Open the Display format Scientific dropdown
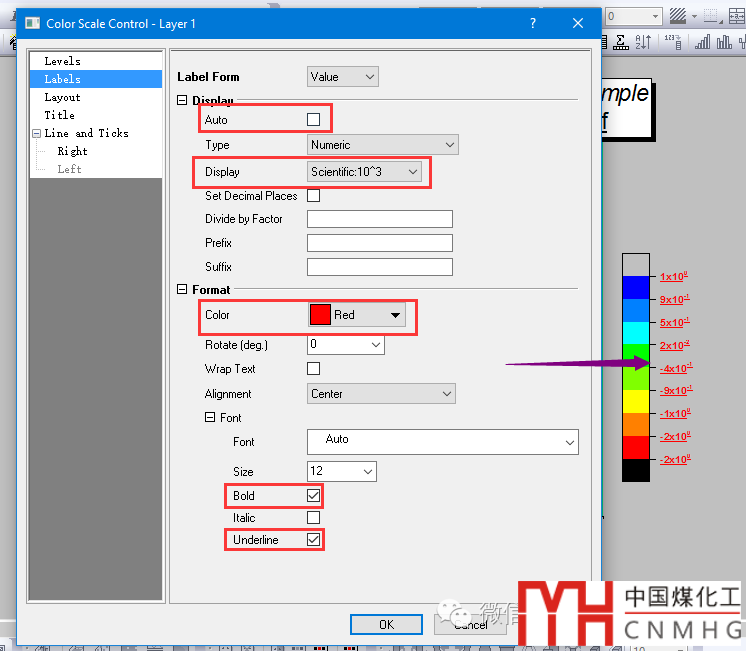 365,172
